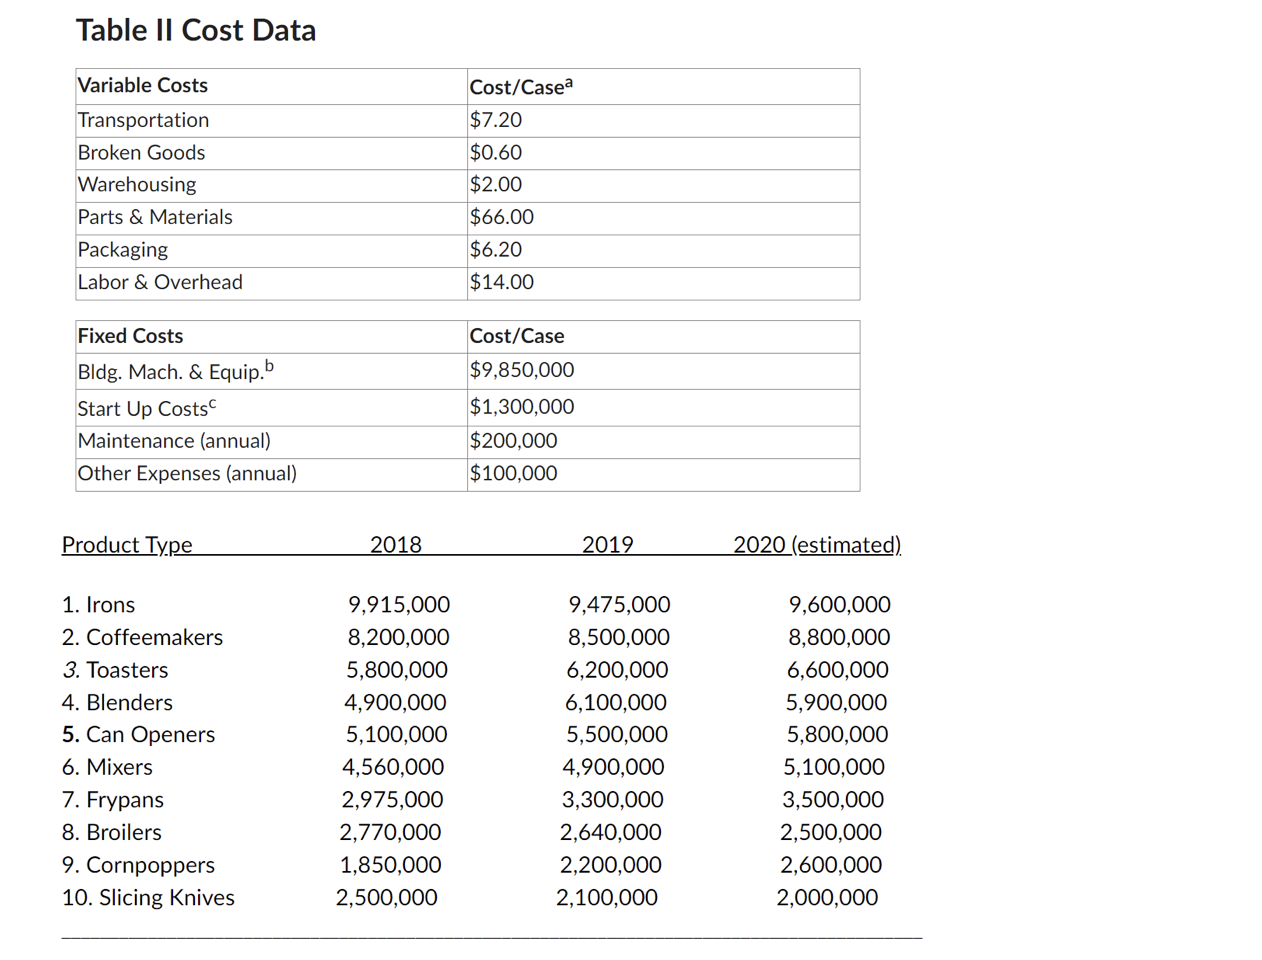Select the Variable Costs header cell
The height and width of the screenshot is (960, 1262).
point(141,85)
